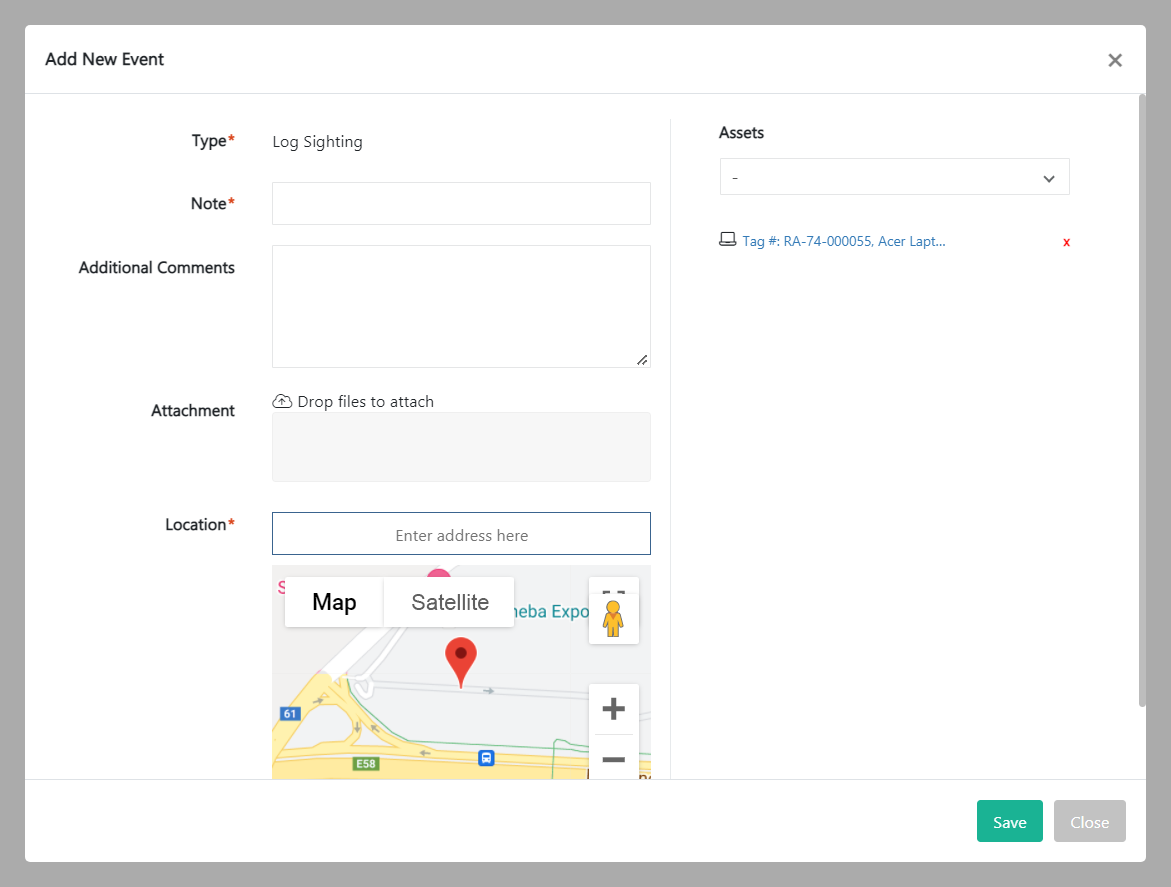Save the new event
Screen dimensions: 1171x887
pyautogui.click(x=1009, y=821)
